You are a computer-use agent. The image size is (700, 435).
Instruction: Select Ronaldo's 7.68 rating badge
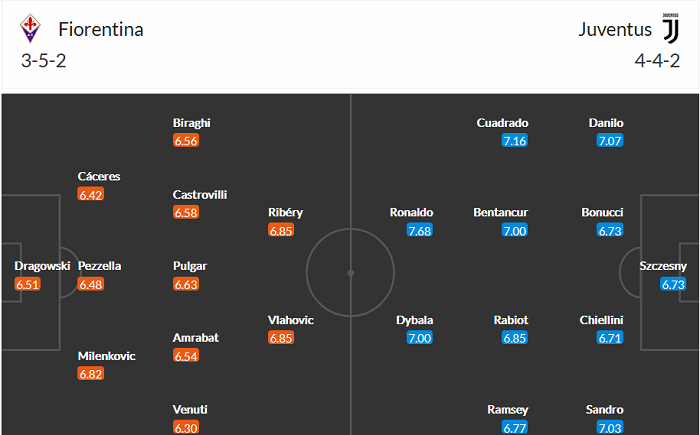pos(420,231)
